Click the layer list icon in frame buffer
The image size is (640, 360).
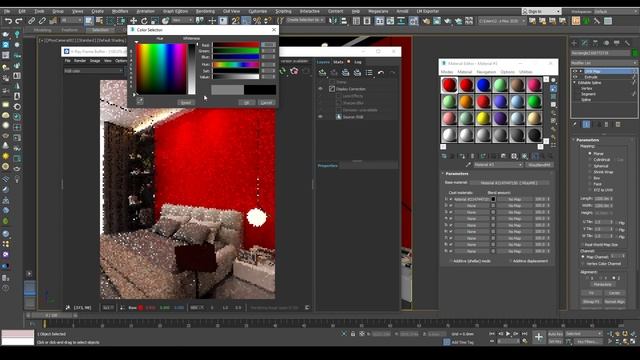point(369,73)
